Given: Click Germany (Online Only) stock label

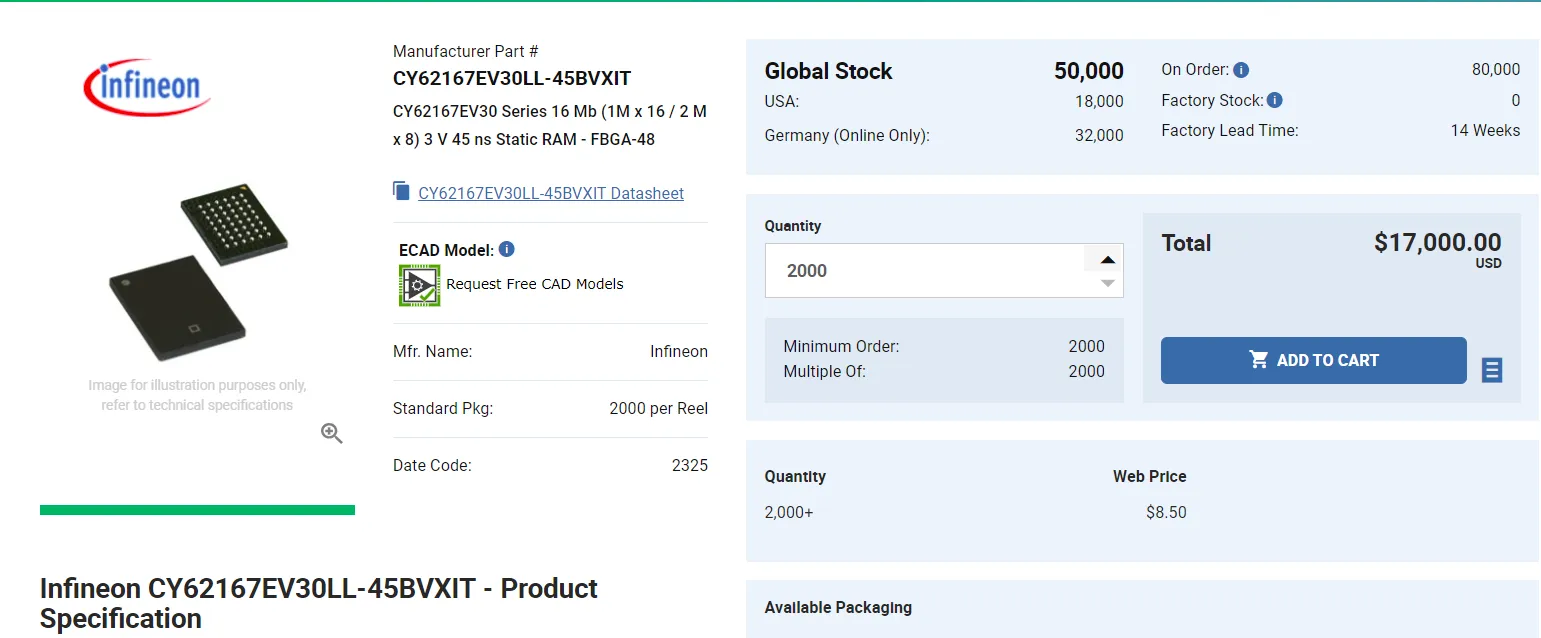Looking at the screenshot, I should click(847, 135).
